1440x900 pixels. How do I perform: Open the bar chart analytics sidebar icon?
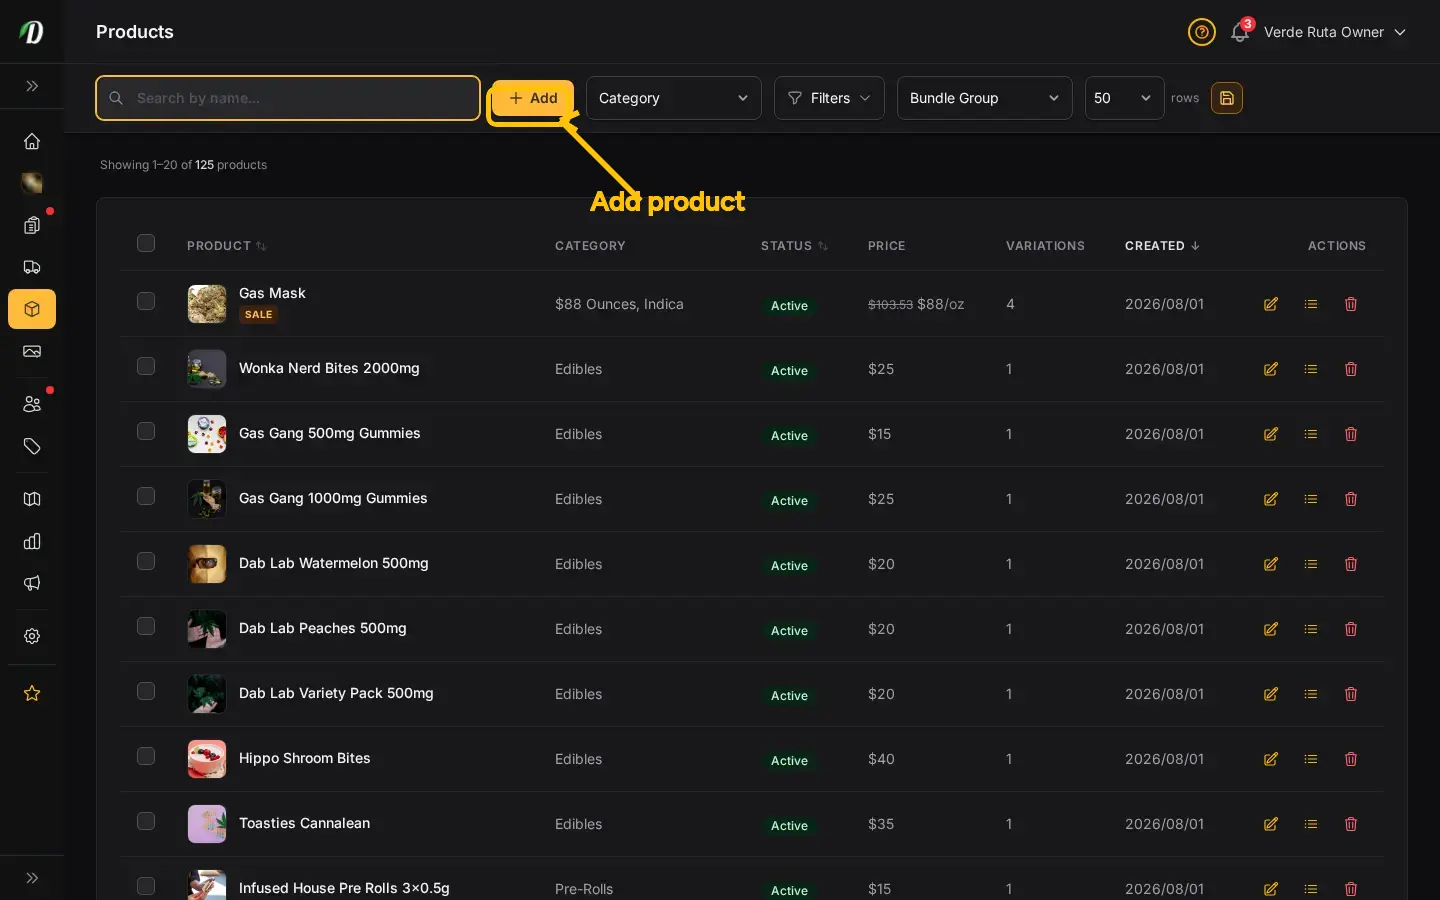(x=32, y=541)
